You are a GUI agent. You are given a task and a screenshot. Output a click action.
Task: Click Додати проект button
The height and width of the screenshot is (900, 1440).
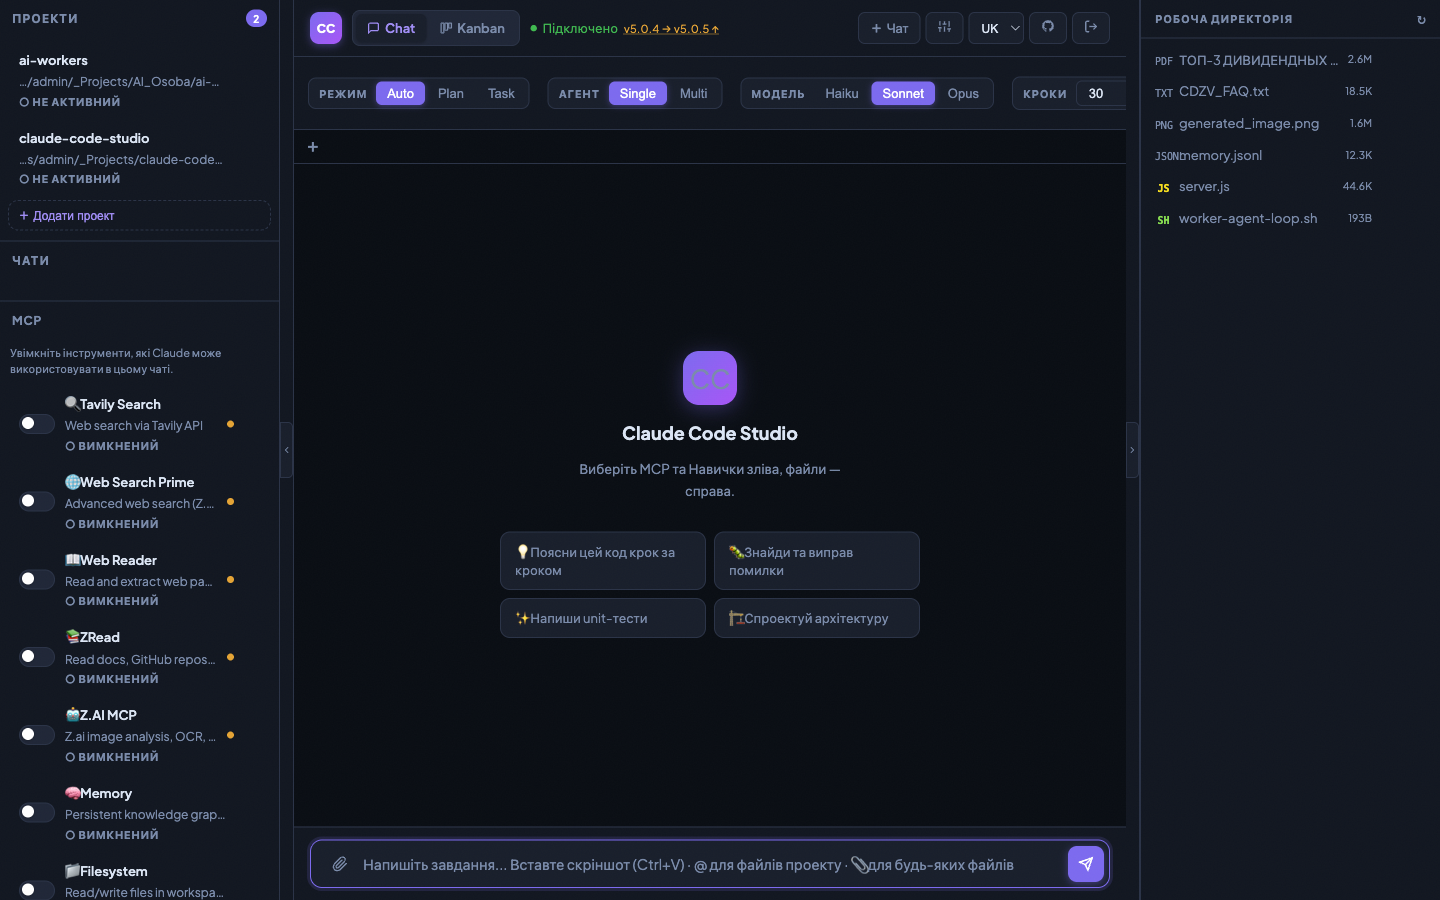tap(139, 215)
